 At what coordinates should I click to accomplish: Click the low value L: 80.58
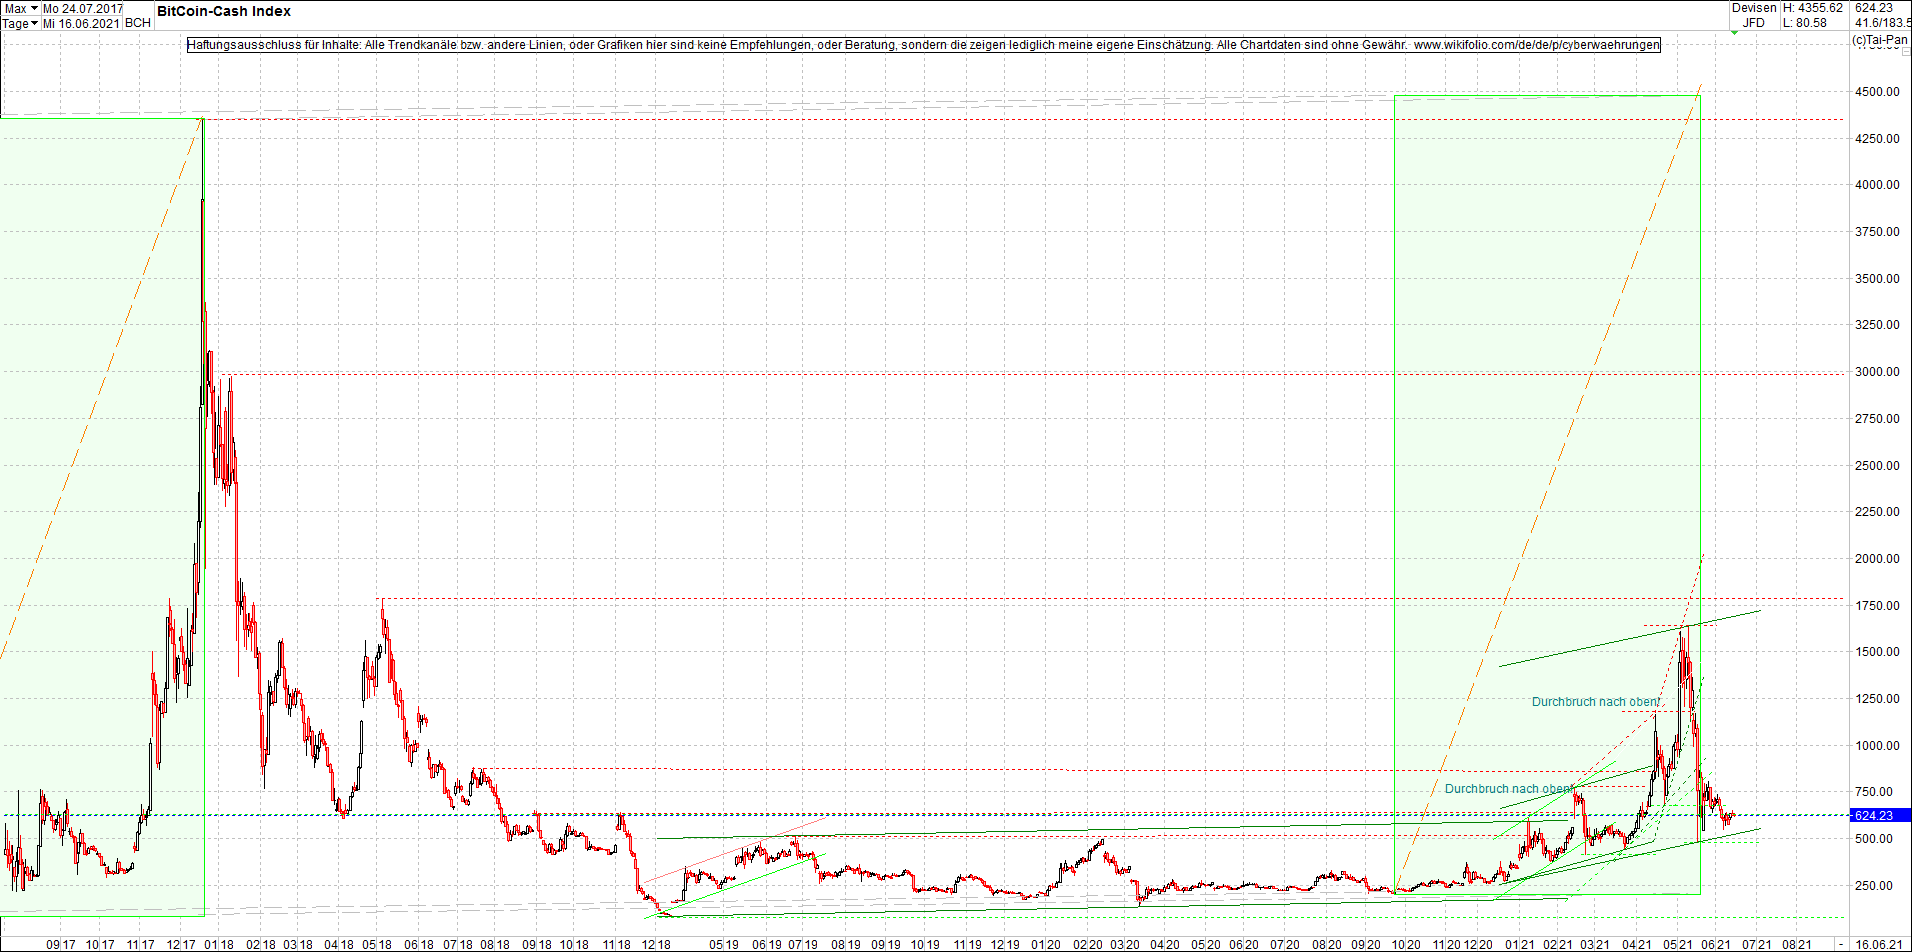1805,23
